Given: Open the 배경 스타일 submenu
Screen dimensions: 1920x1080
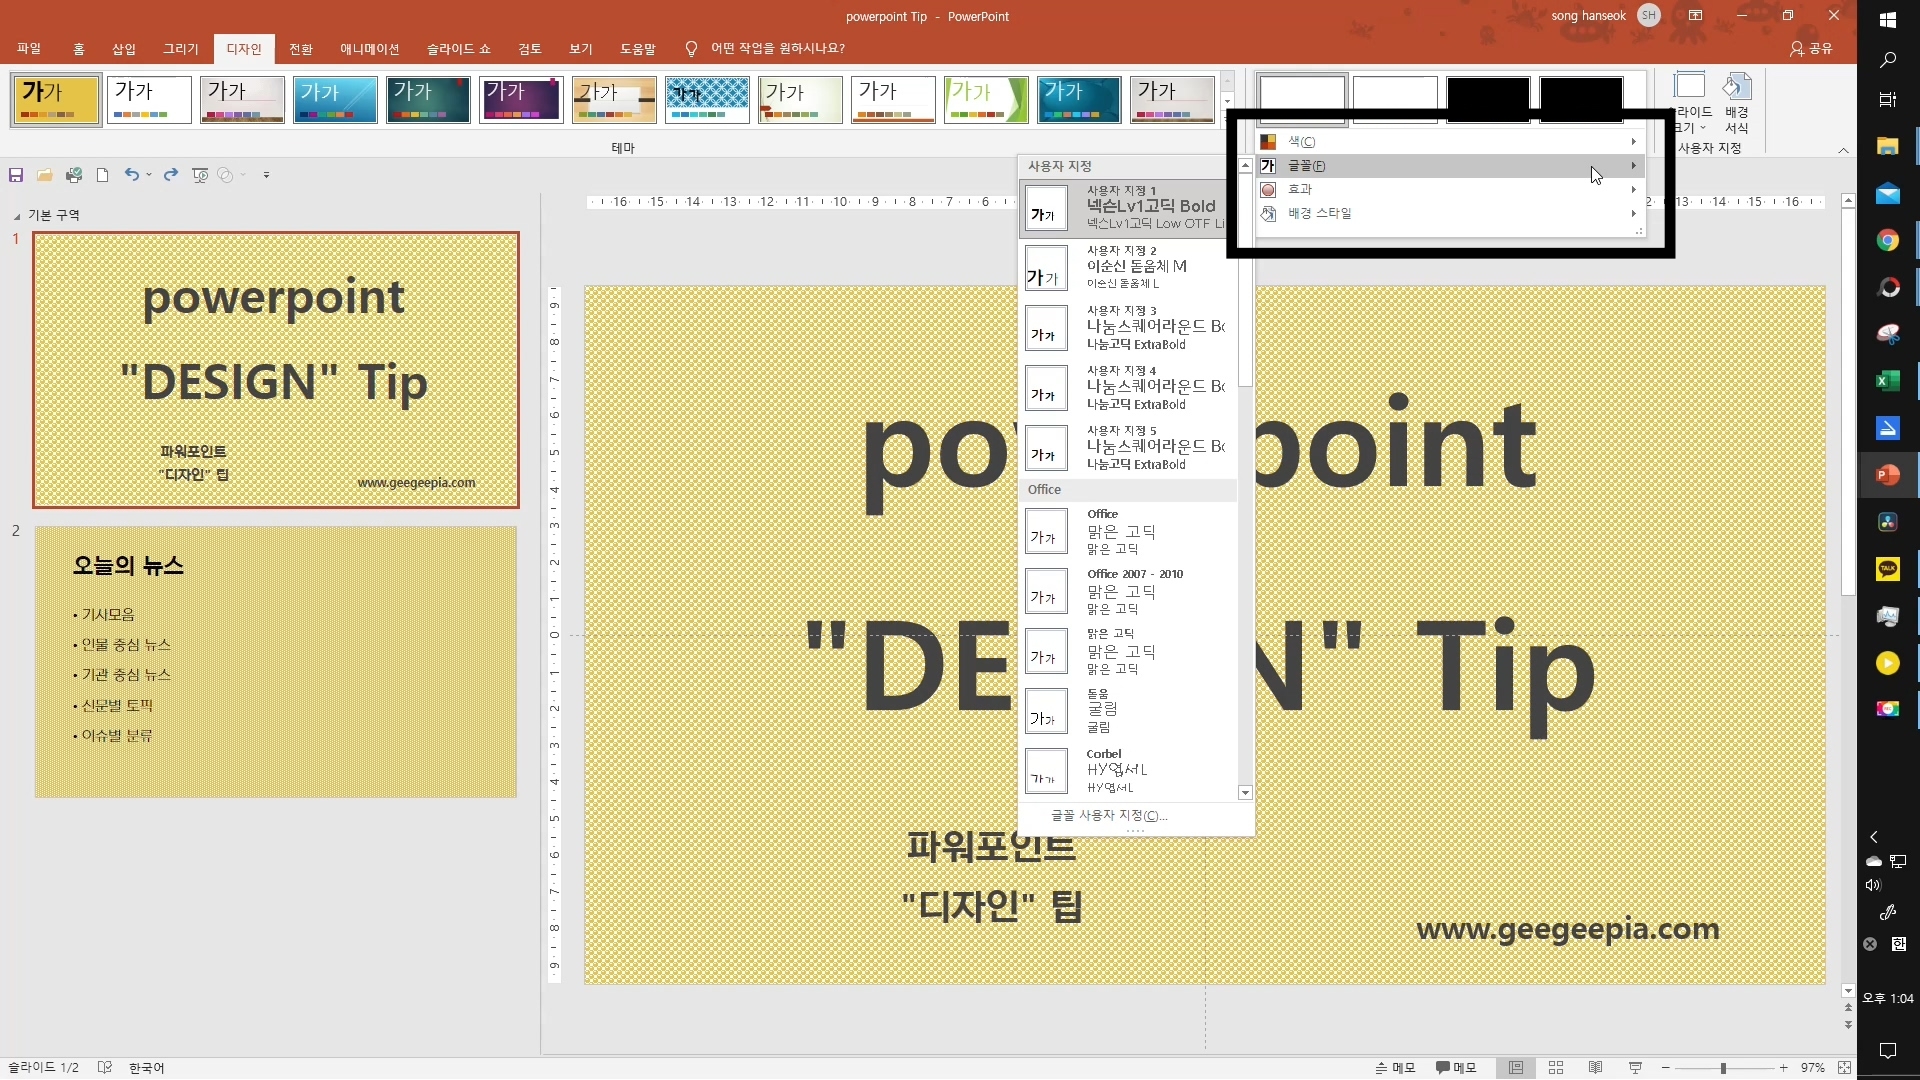Looking at the screenshot, I should (x=1450, y=213).
